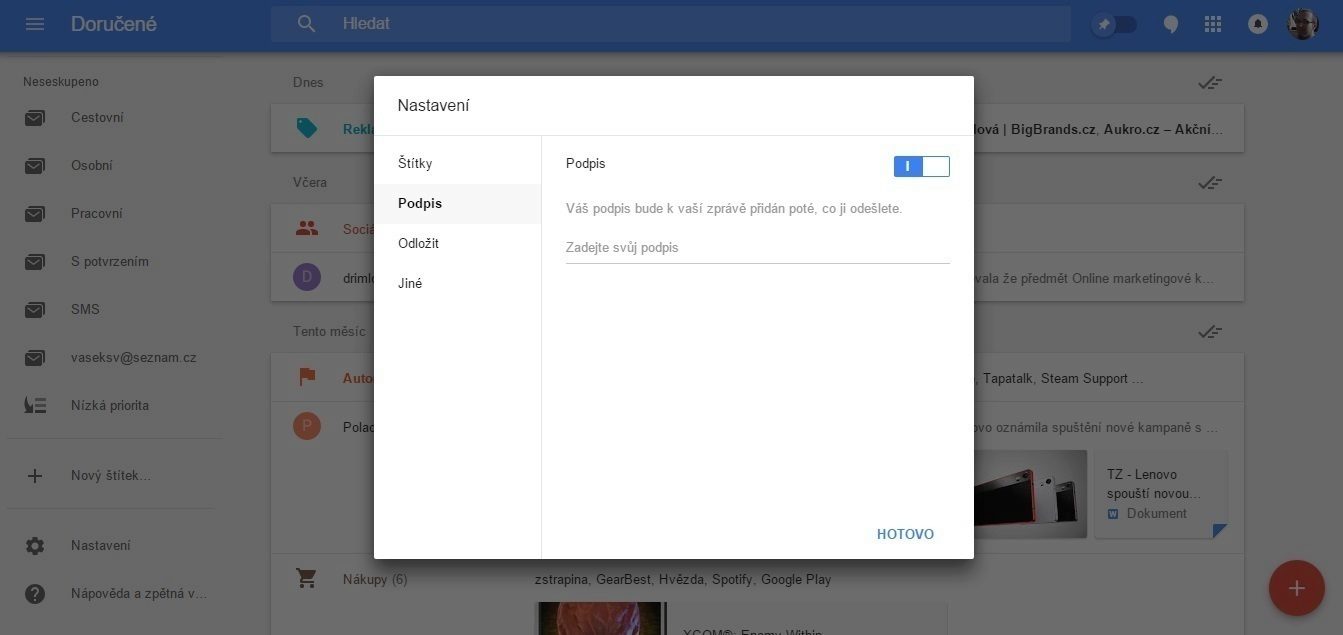Image resolution: width=1343 pixels, height=635 pixels.
Task: Toggle the pinned items switch
Action: (x=1114, y=24)
